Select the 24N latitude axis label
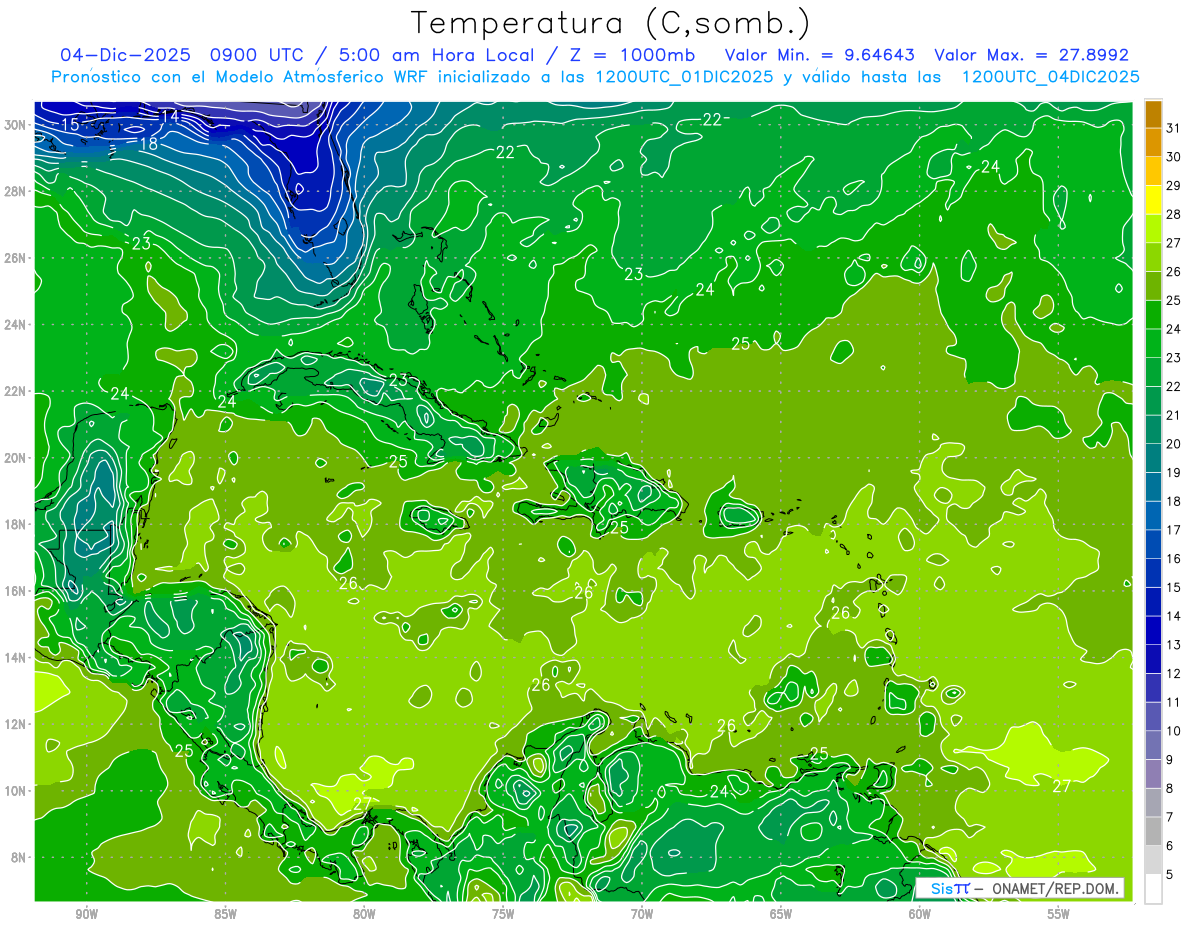This screenshot has width=1200, height=927. pos(15,324)
